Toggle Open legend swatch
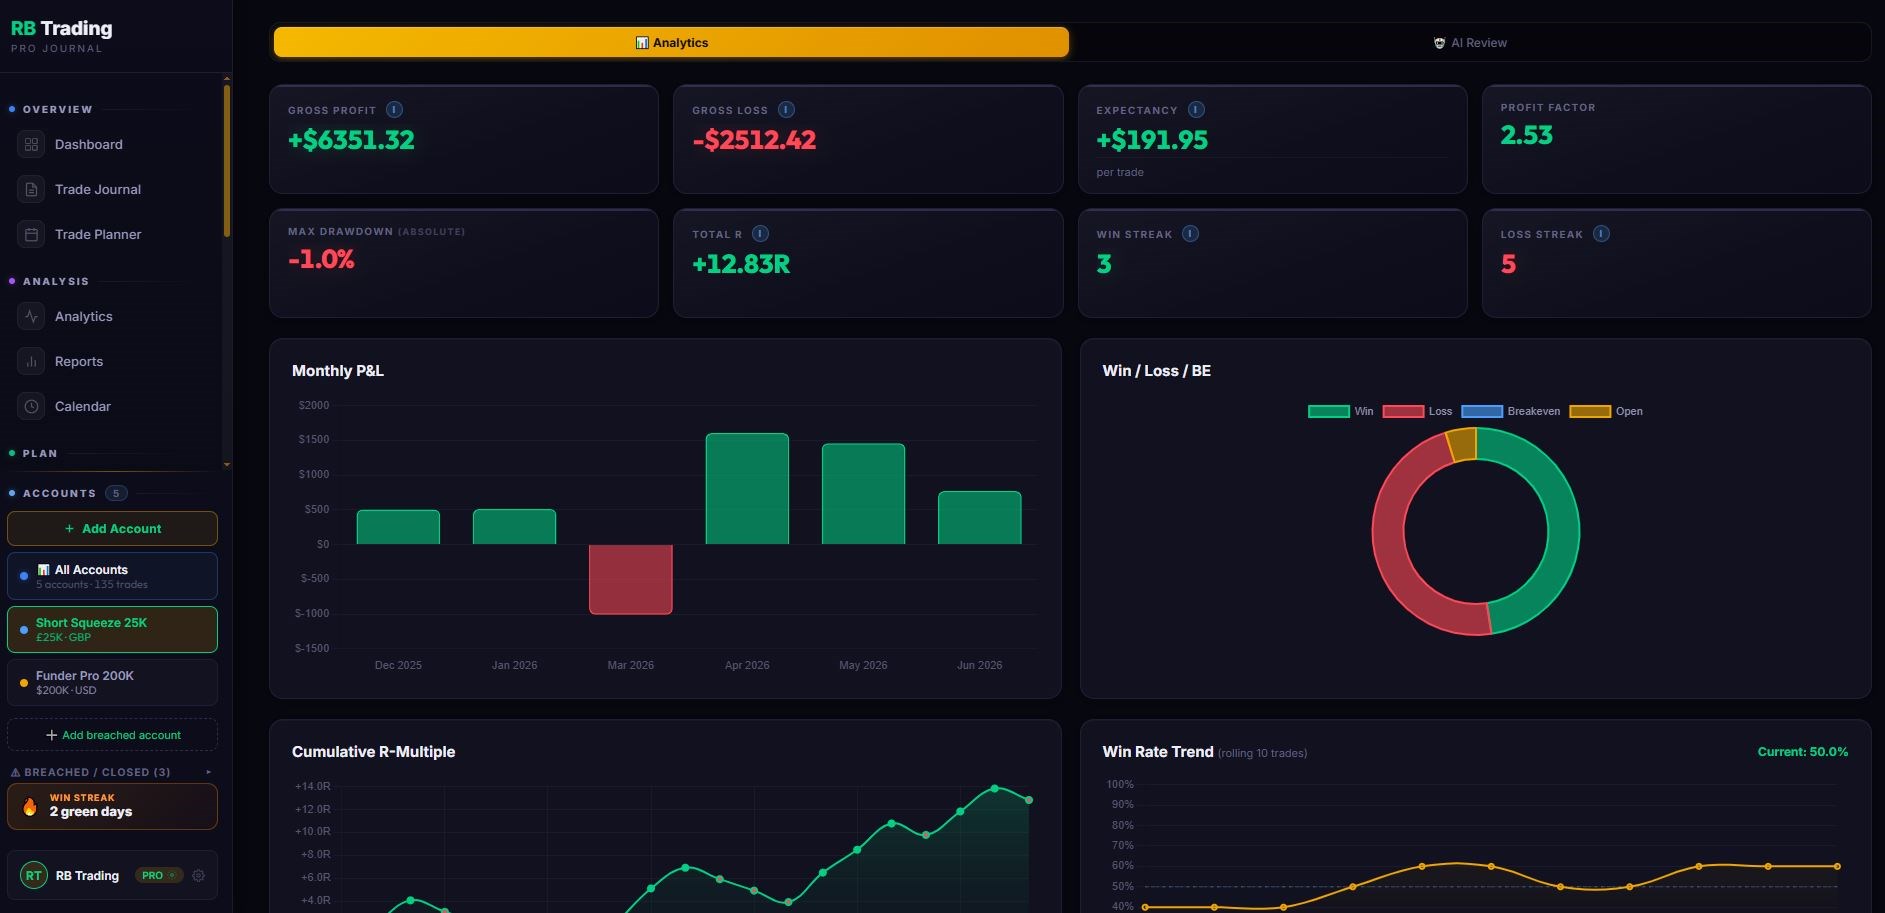Viewport: 1885px width, 913px height. click(x=1590, y=411)
